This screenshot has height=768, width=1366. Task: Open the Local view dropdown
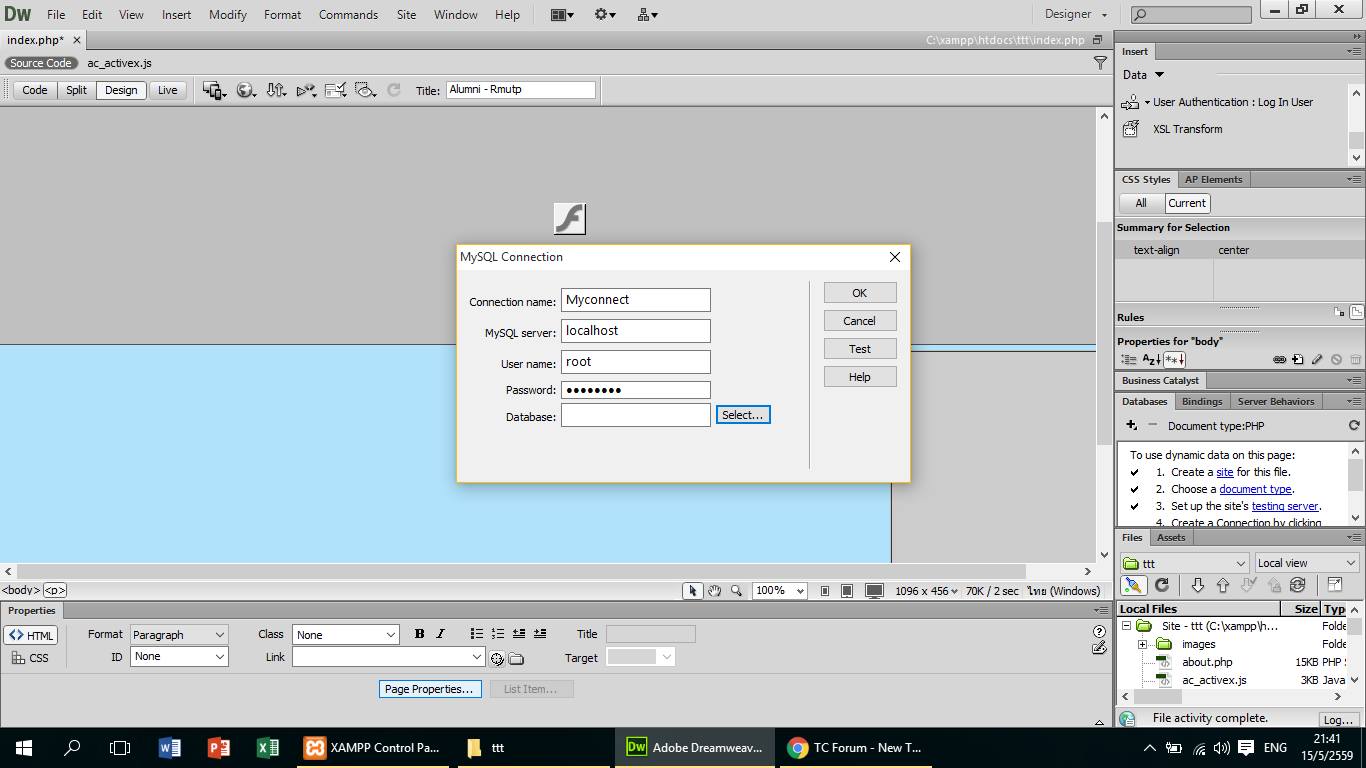[x=1306, y=563]
